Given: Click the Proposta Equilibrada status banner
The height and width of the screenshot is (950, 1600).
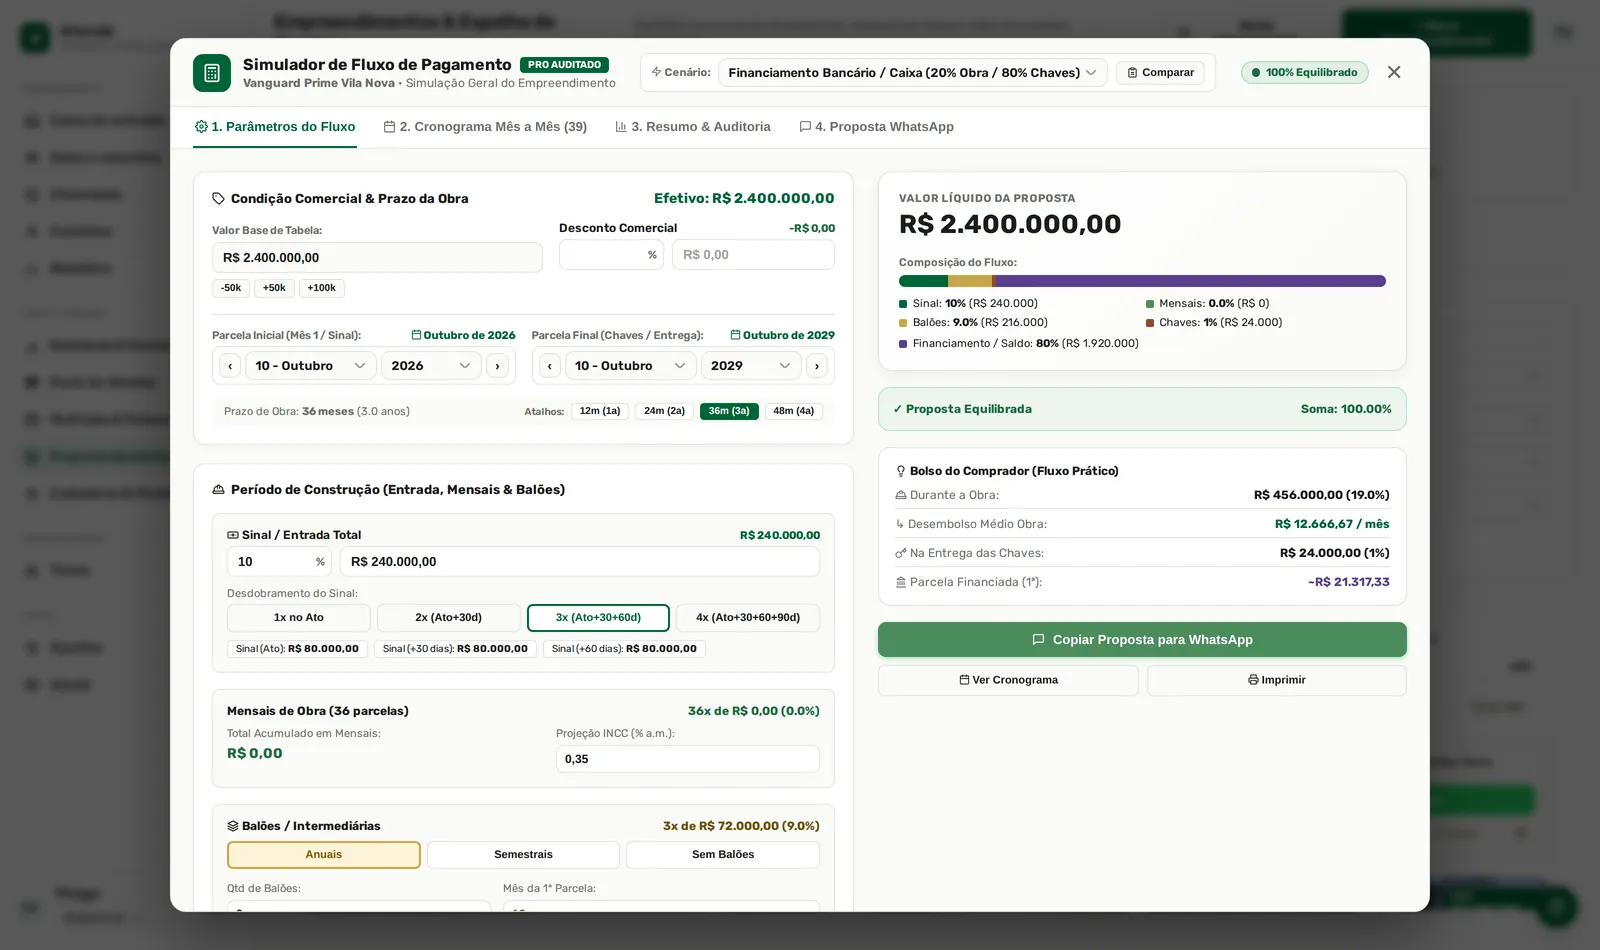Looking at the screenshot, I should click(x=1142, y=409).
